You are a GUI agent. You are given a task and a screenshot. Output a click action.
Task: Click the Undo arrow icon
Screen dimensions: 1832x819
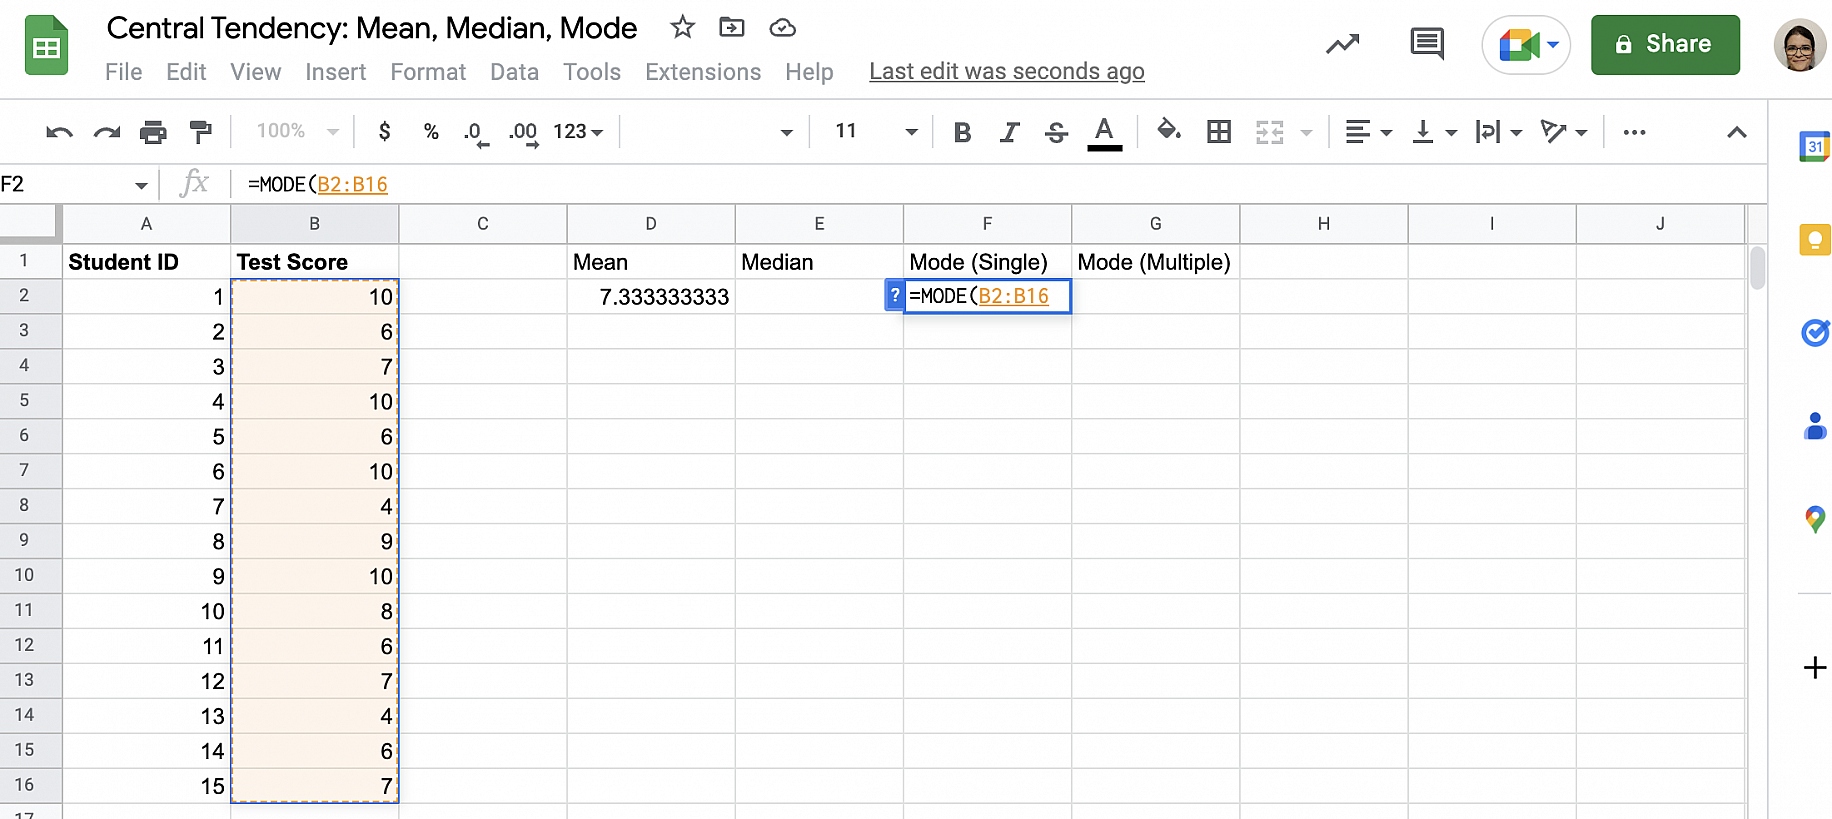(59, 132)
